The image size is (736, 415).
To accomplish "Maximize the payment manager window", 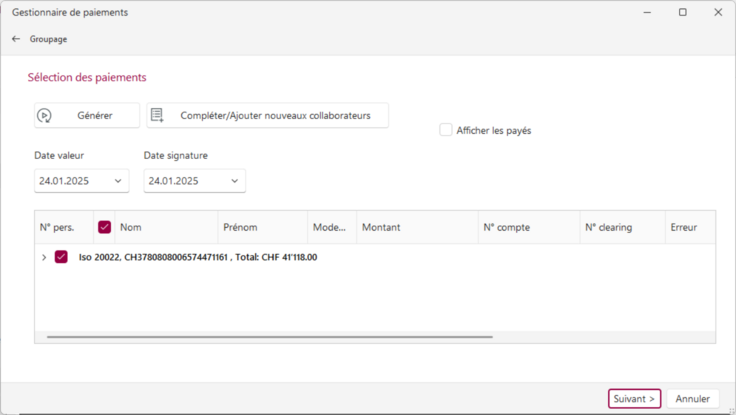I will click(682, 12).
